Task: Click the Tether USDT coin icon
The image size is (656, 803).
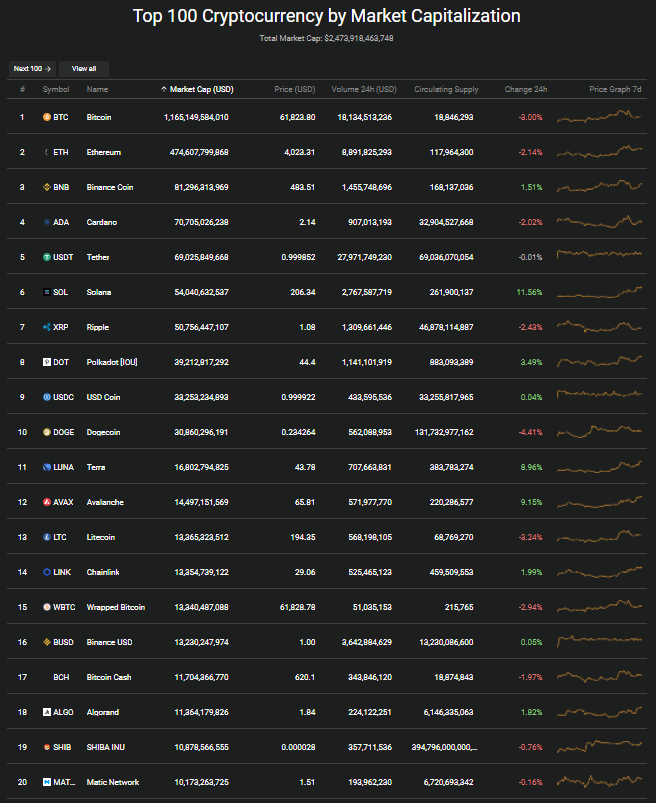Action: pyautogui.click(x=47, y=257)
